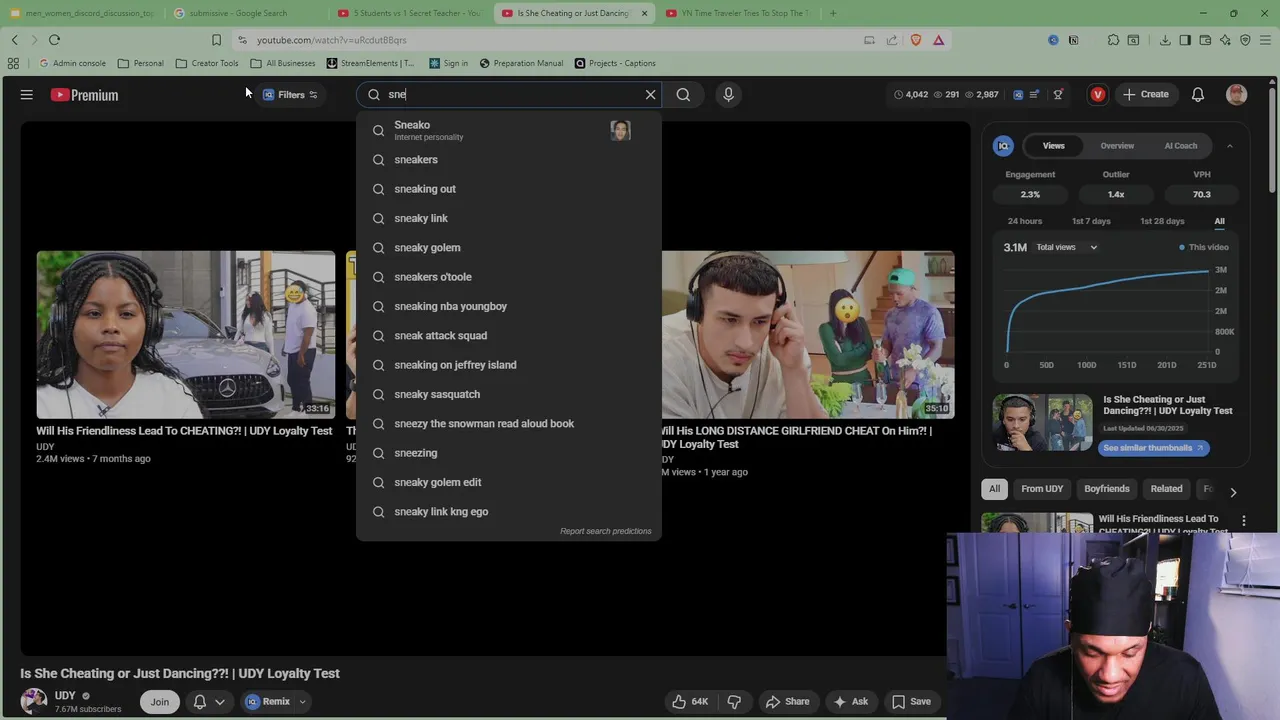Select the From UDY chip
Viewport: 1280px width, 720px height.
1042,489
